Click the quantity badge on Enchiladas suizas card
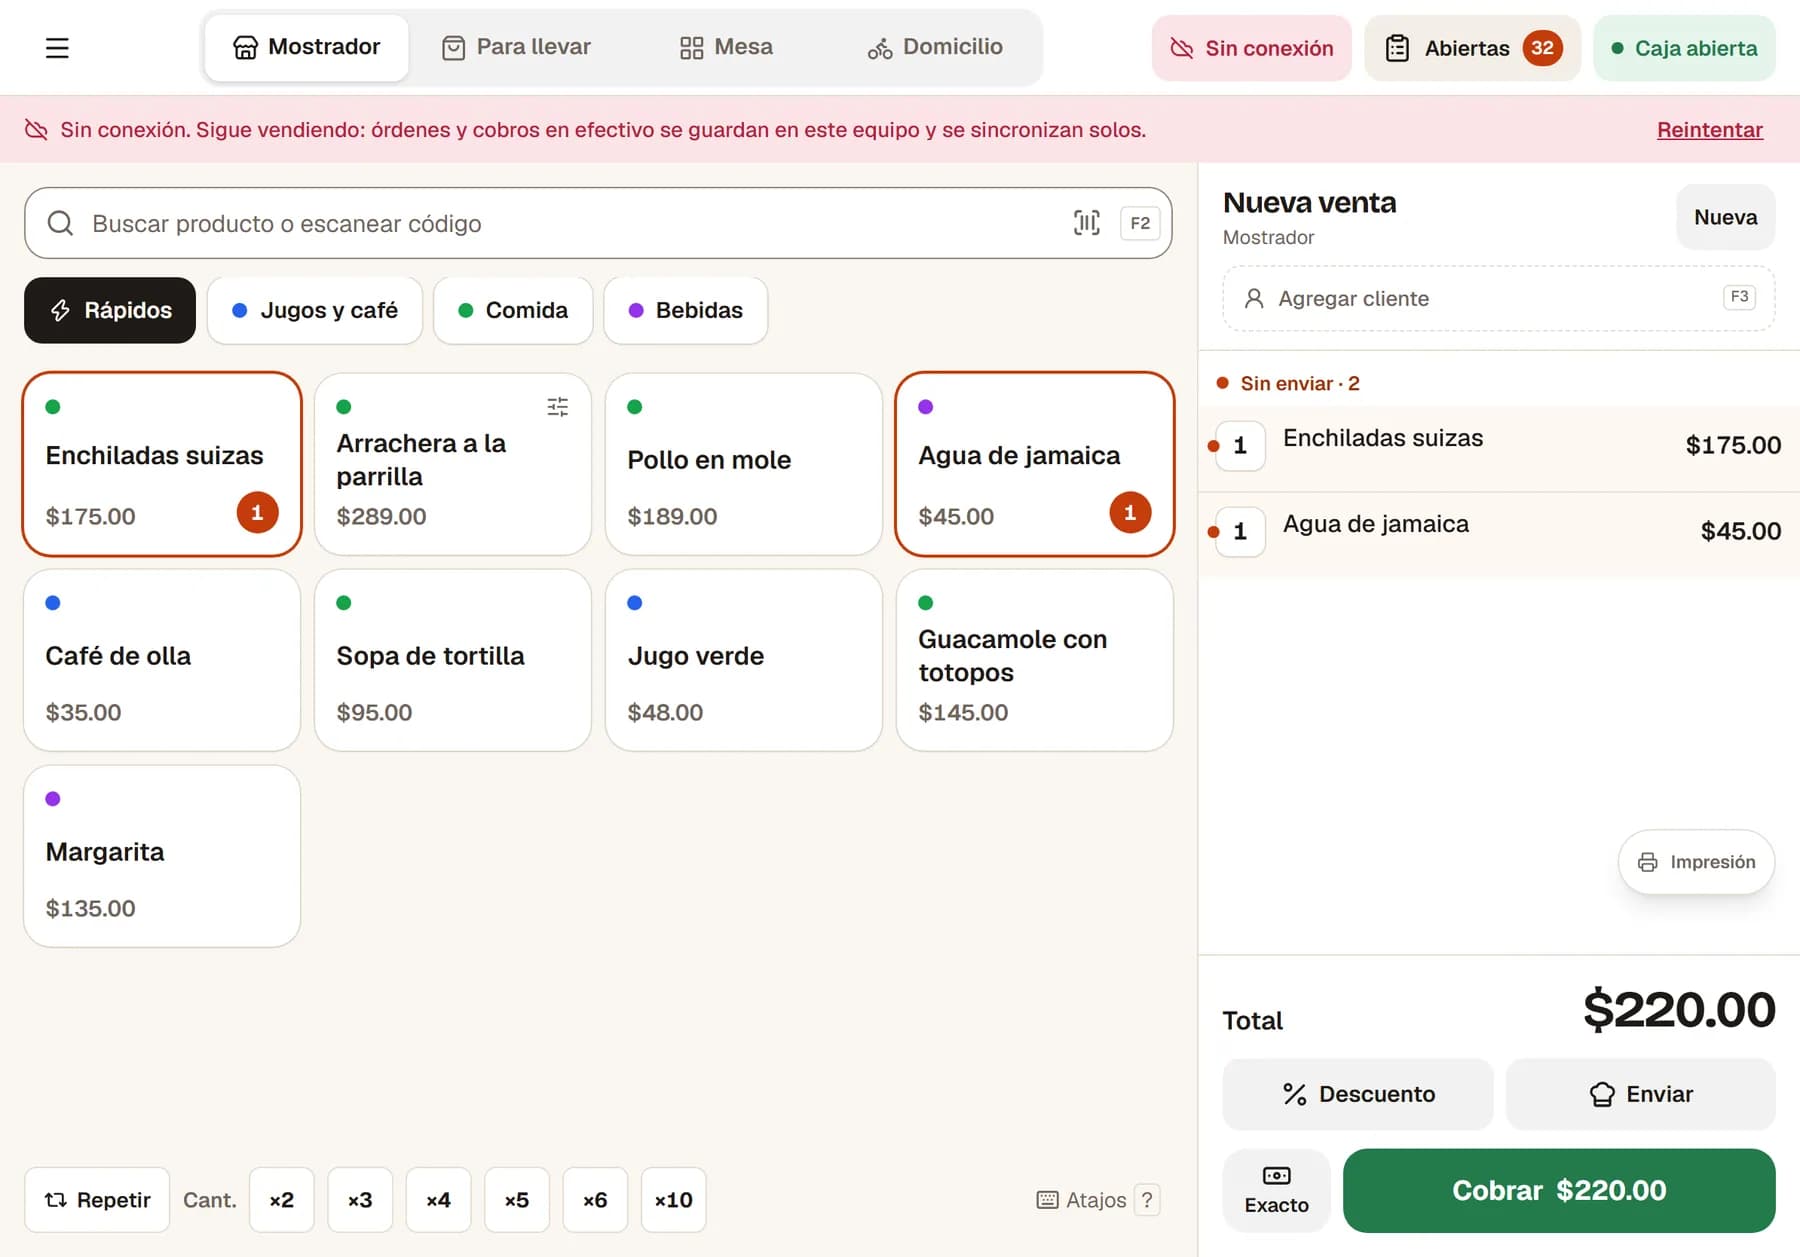Image resolution: width=1800 pixels, height=1257 pixels. click(257, 513)
